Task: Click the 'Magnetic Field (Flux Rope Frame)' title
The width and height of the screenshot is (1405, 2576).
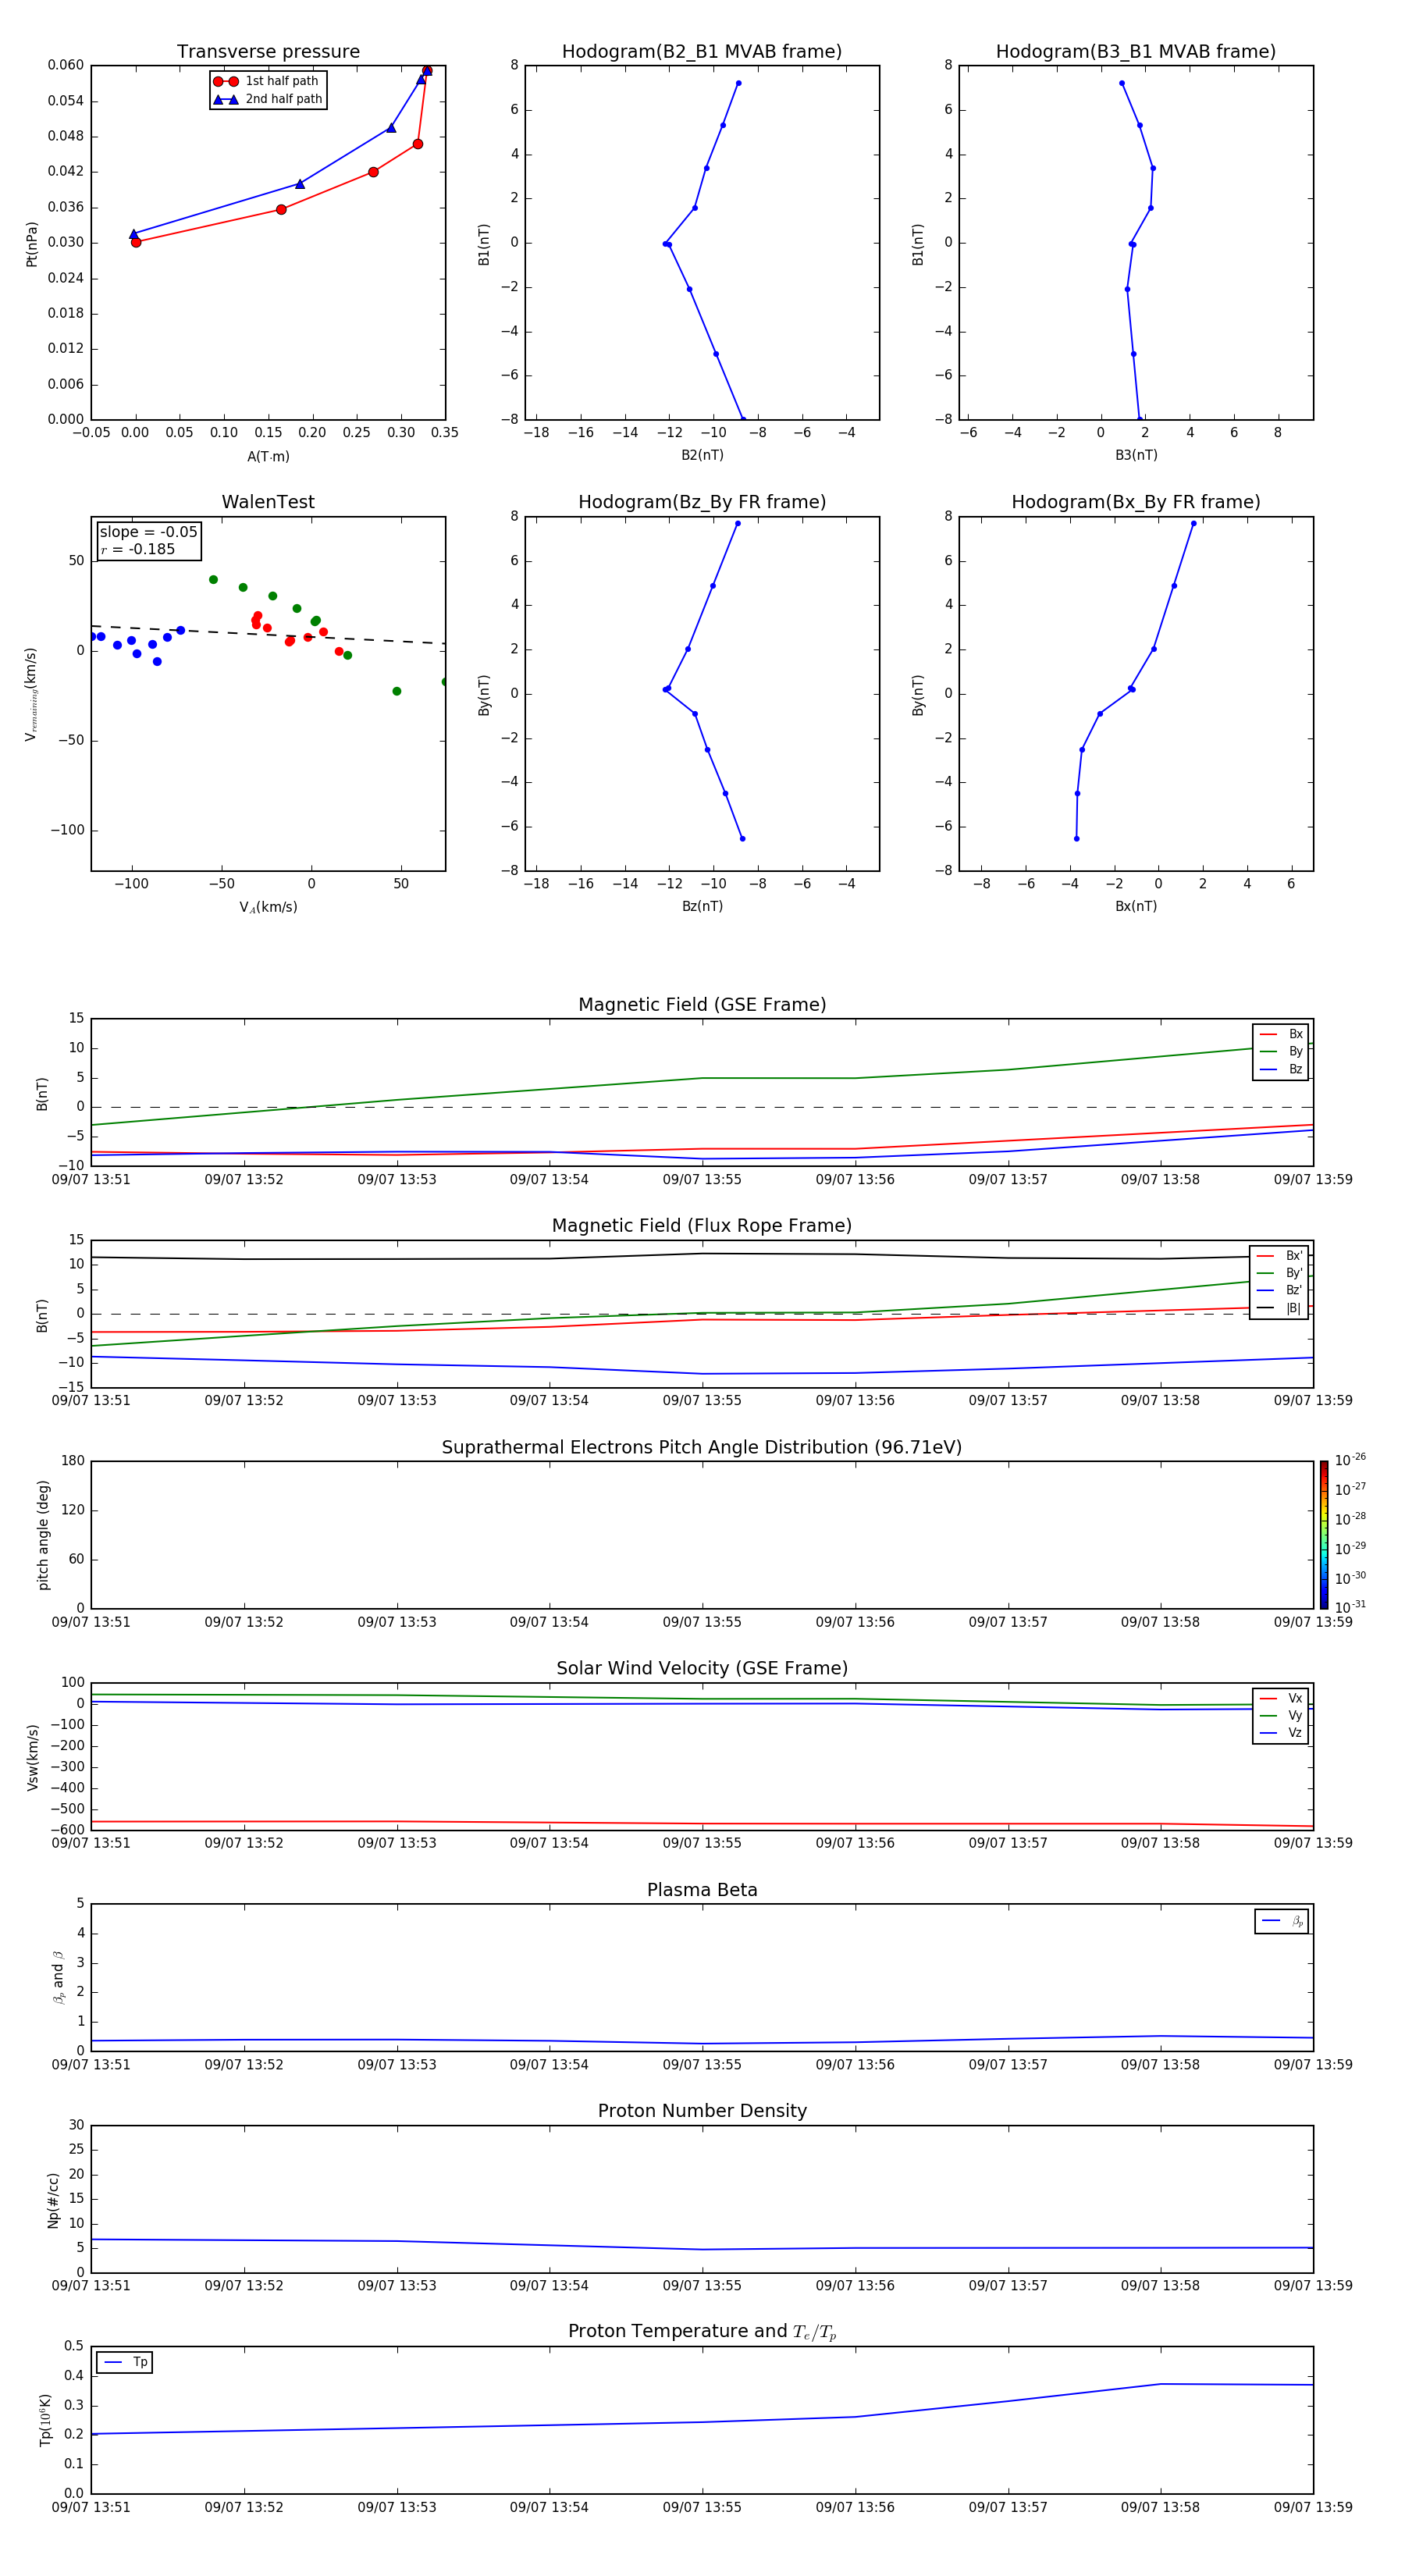Action: pyautogui.click(x=702, y=1226)
